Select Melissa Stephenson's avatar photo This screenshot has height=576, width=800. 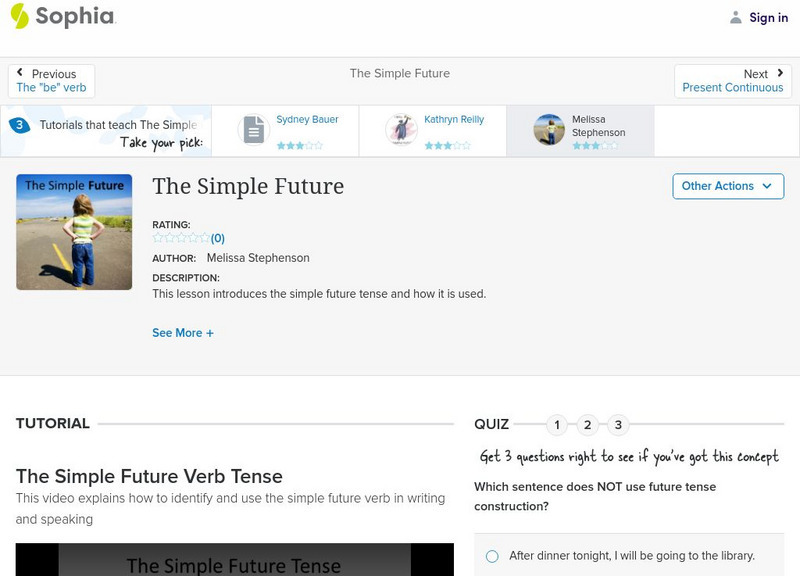[x=549, y=130]
